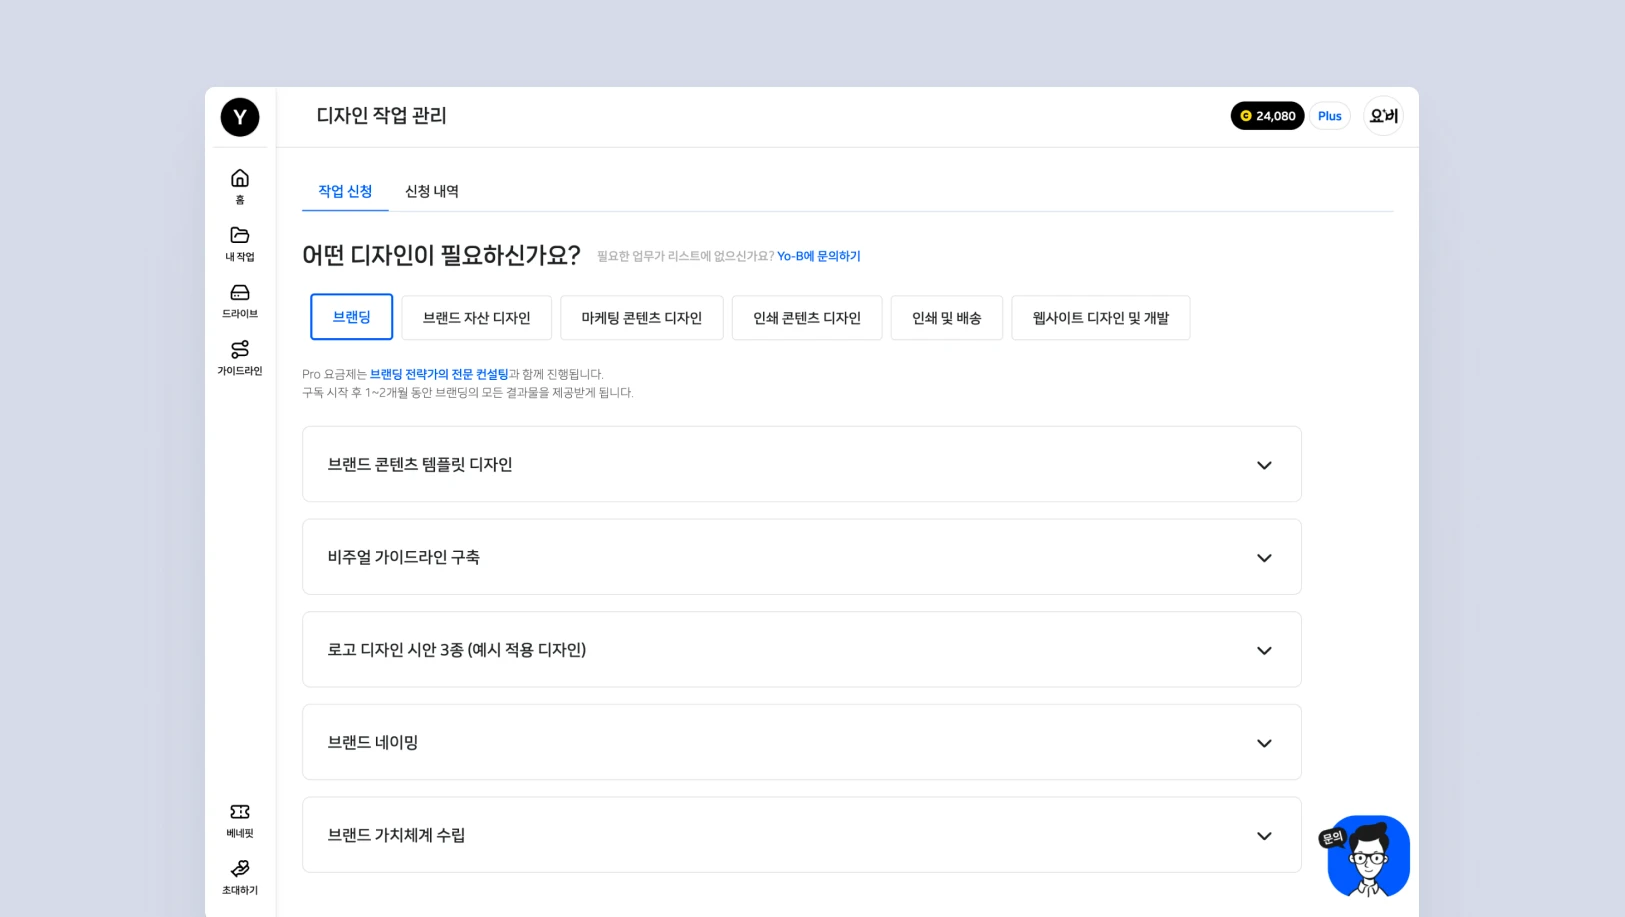Open the 요비 profile avatar
Viewport: 1625px width, 917px height.
[1383, 116]
